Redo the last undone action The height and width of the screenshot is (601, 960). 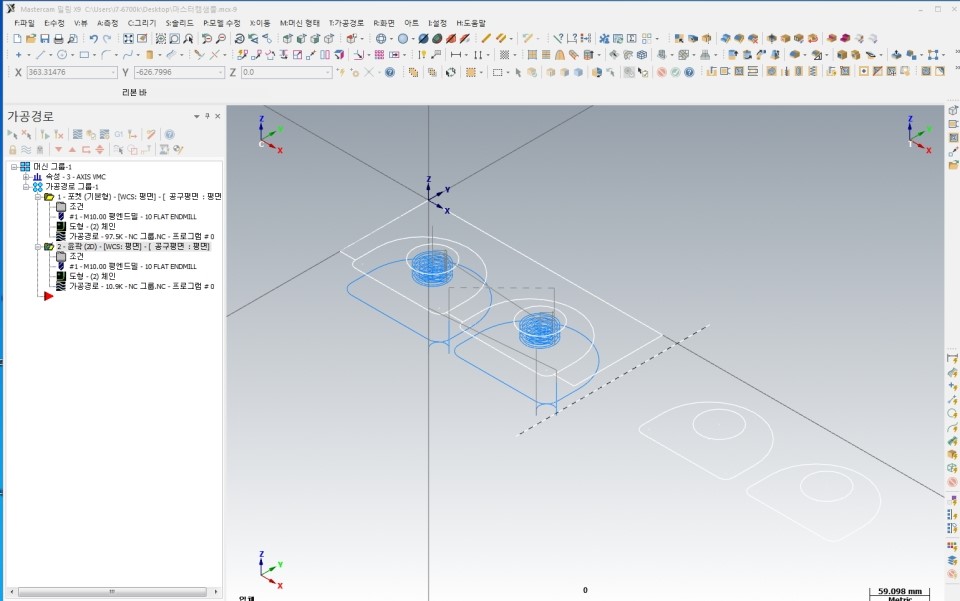tap(107, 39)
